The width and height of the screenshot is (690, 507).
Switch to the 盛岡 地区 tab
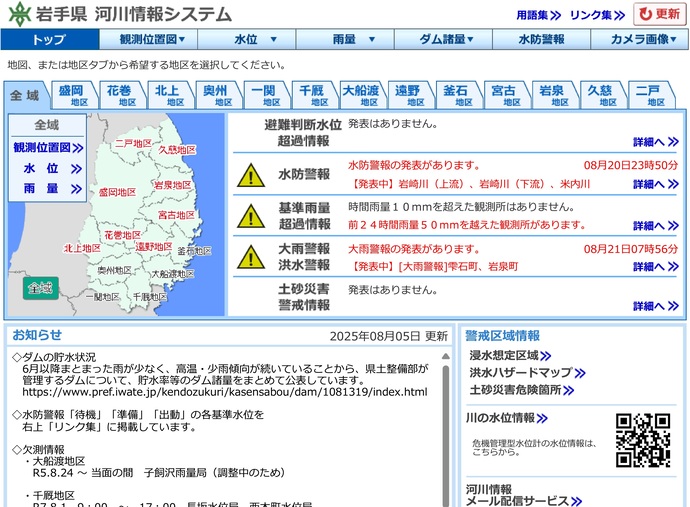click(71, 95)
